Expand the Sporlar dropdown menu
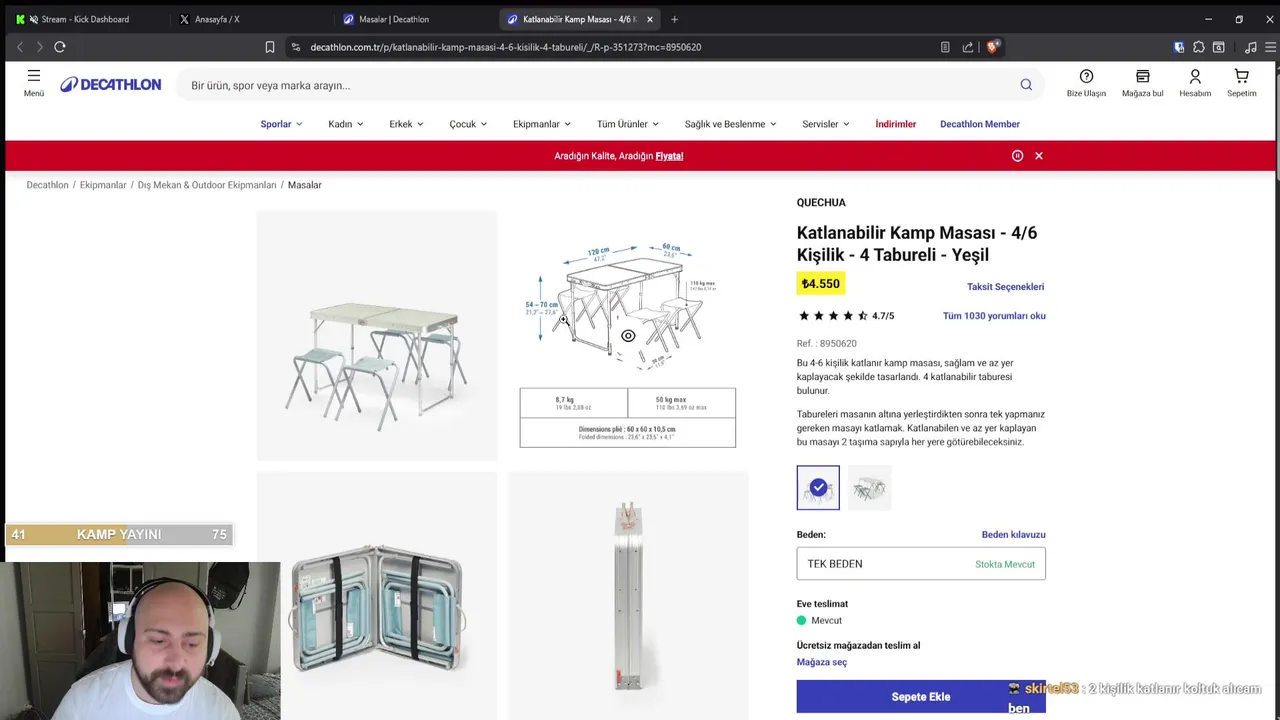Viewport: 1280px width, 720px height. (281, 124)
